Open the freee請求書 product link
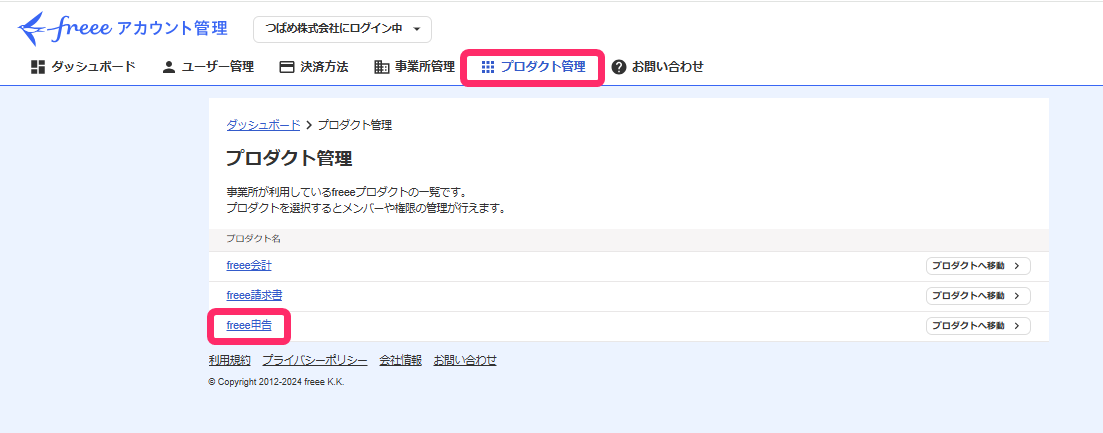 (x=255, y=295)
